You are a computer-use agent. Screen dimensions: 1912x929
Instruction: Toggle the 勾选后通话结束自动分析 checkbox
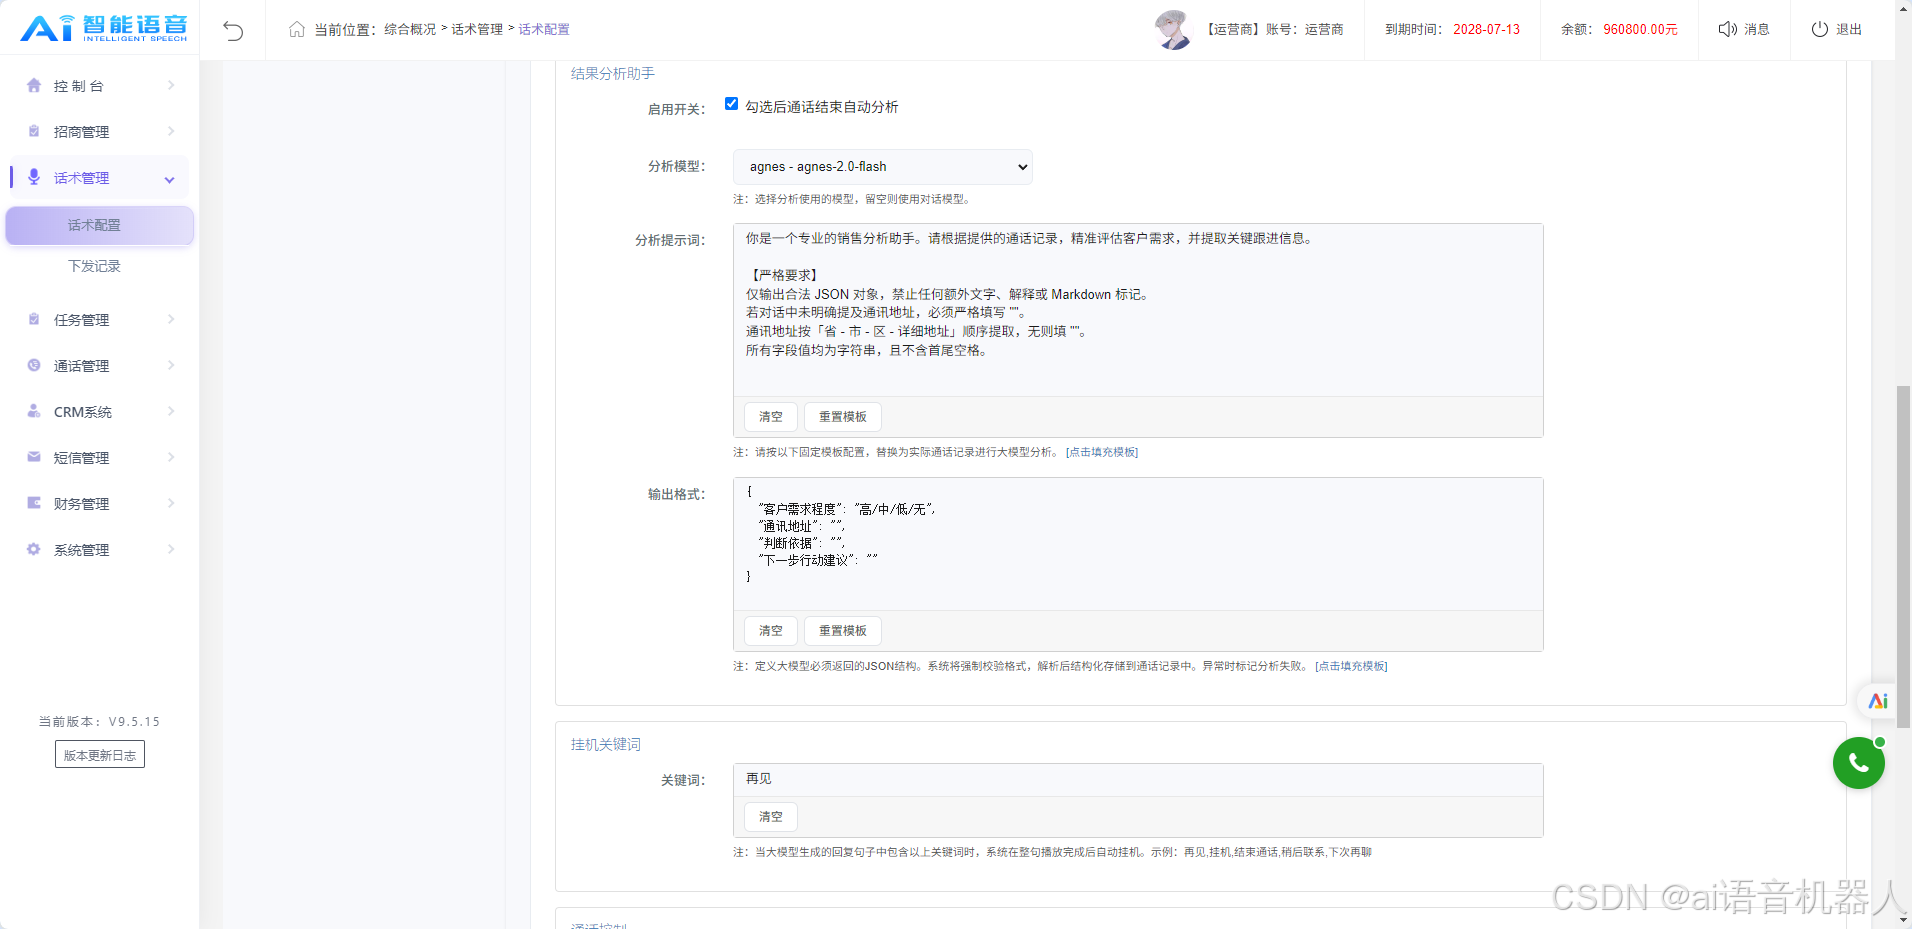coord(731,104)
